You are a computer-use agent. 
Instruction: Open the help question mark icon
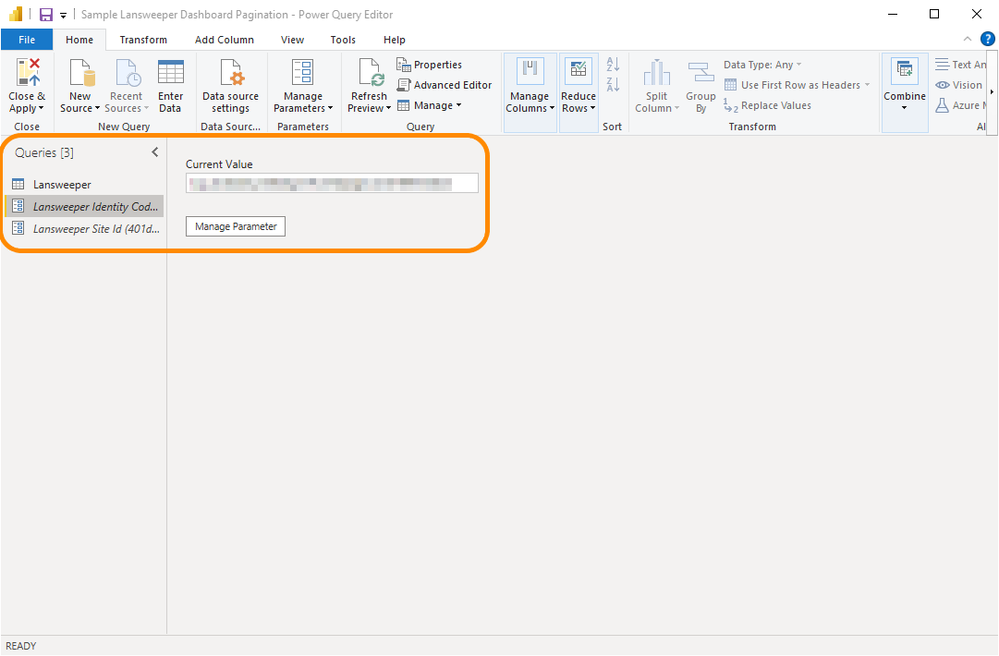987,39
